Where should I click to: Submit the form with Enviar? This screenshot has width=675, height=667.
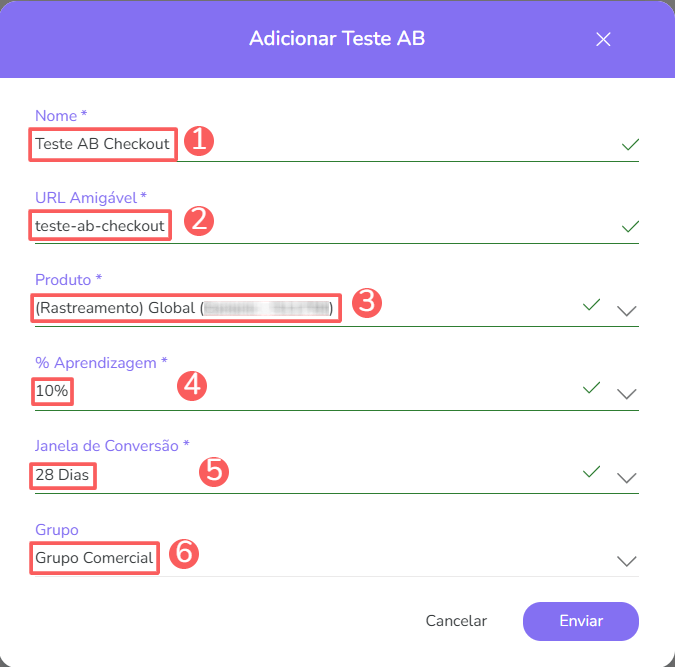(x=580, y=621)
